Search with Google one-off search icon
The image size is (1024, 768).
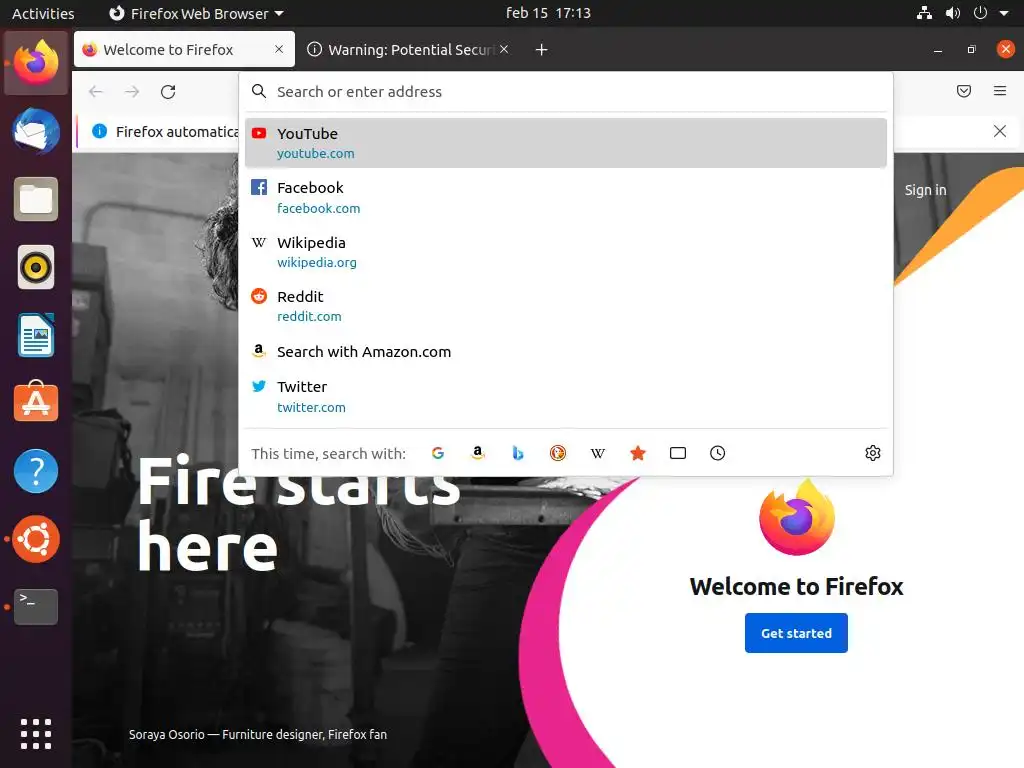click(x=438, y=453)
